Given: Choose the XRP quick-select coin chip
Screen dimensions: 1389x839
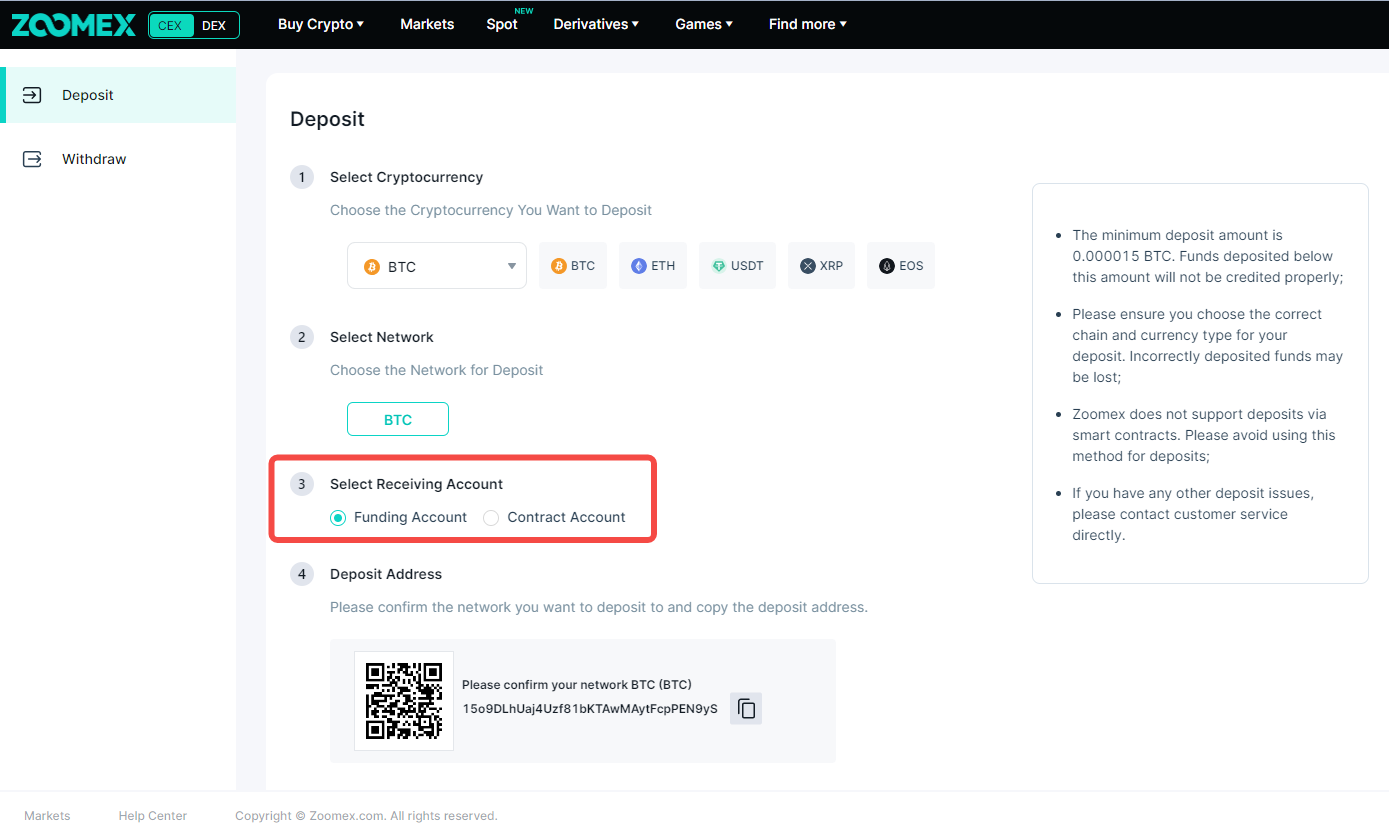Looking at the screenshot, I should [x=821, y=266].
